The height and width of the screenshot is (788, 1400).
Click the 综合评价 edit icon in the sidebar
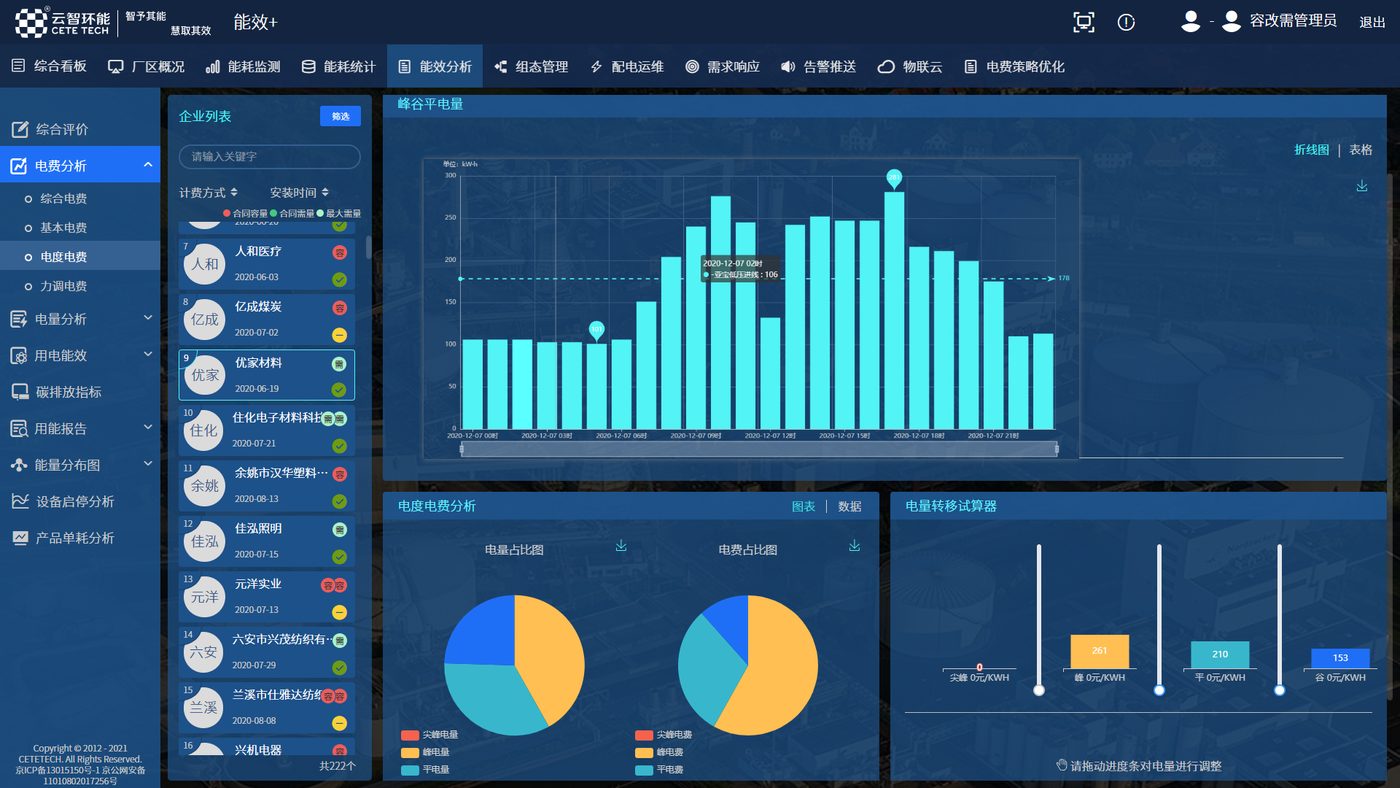(x=19, y=129)
